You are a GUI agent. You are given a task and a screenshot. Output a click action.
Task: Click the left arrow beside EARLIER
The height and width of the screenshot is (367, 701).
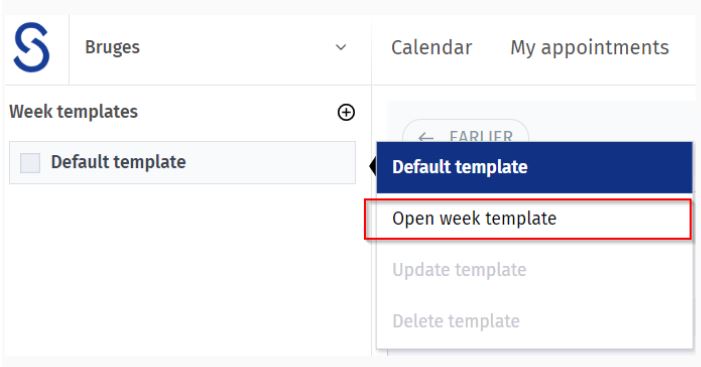pyautogui.click(x=426, y=137)
